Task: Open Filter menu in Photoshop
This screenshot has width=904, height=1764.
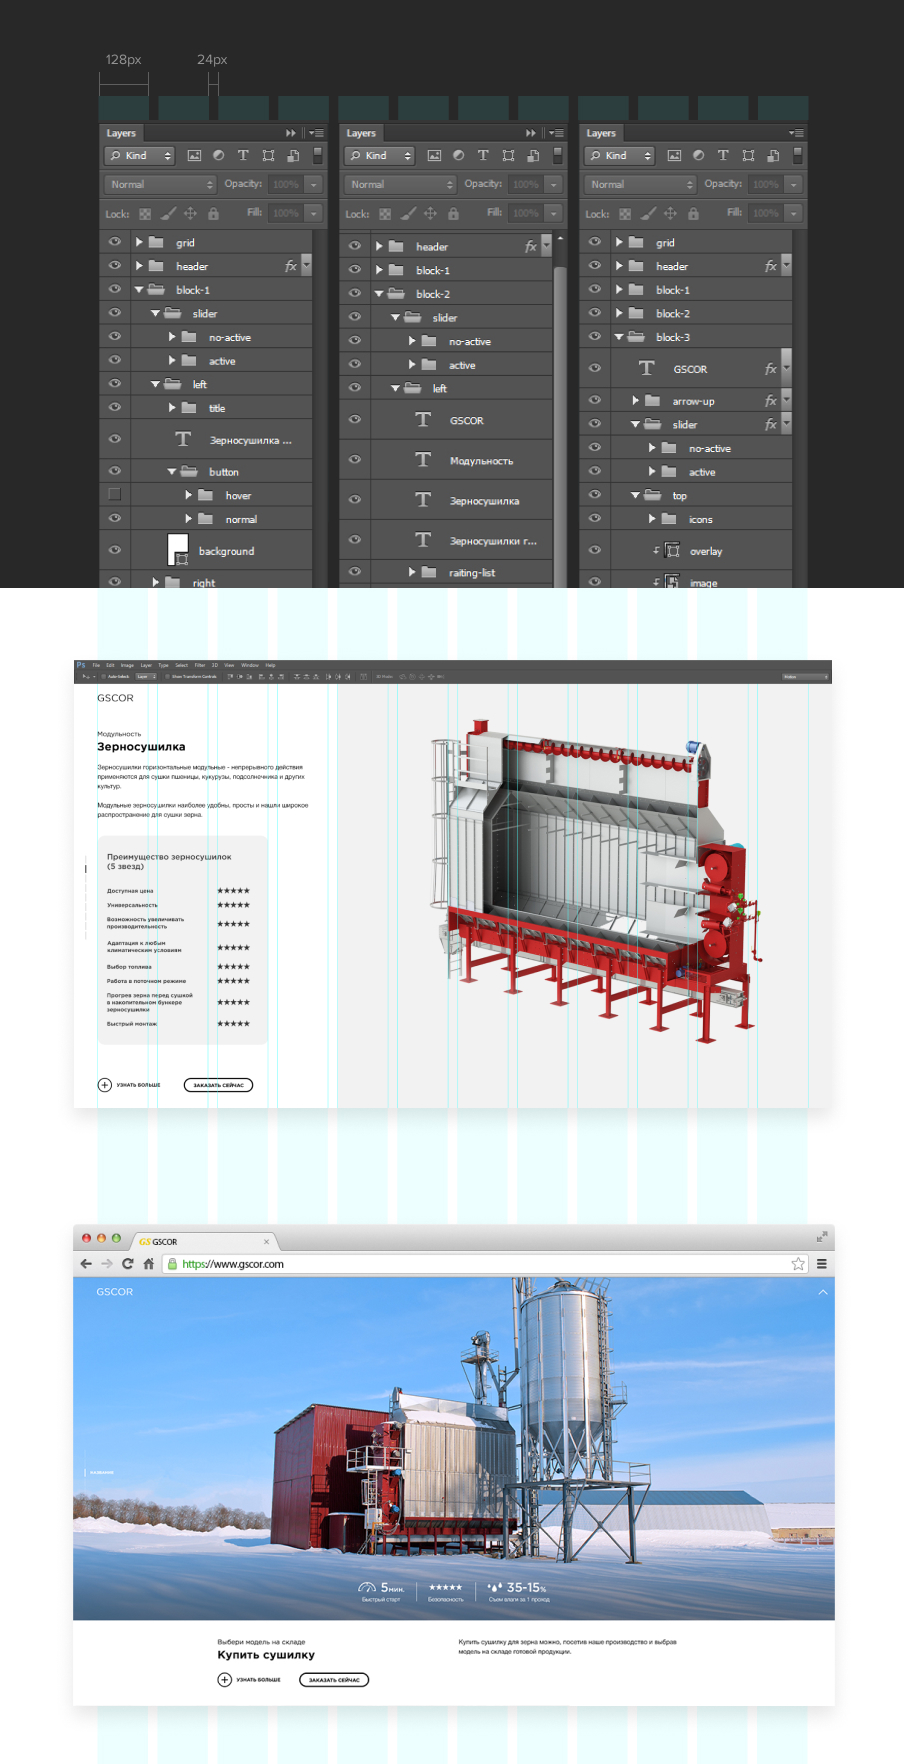Action: (200, 665)
